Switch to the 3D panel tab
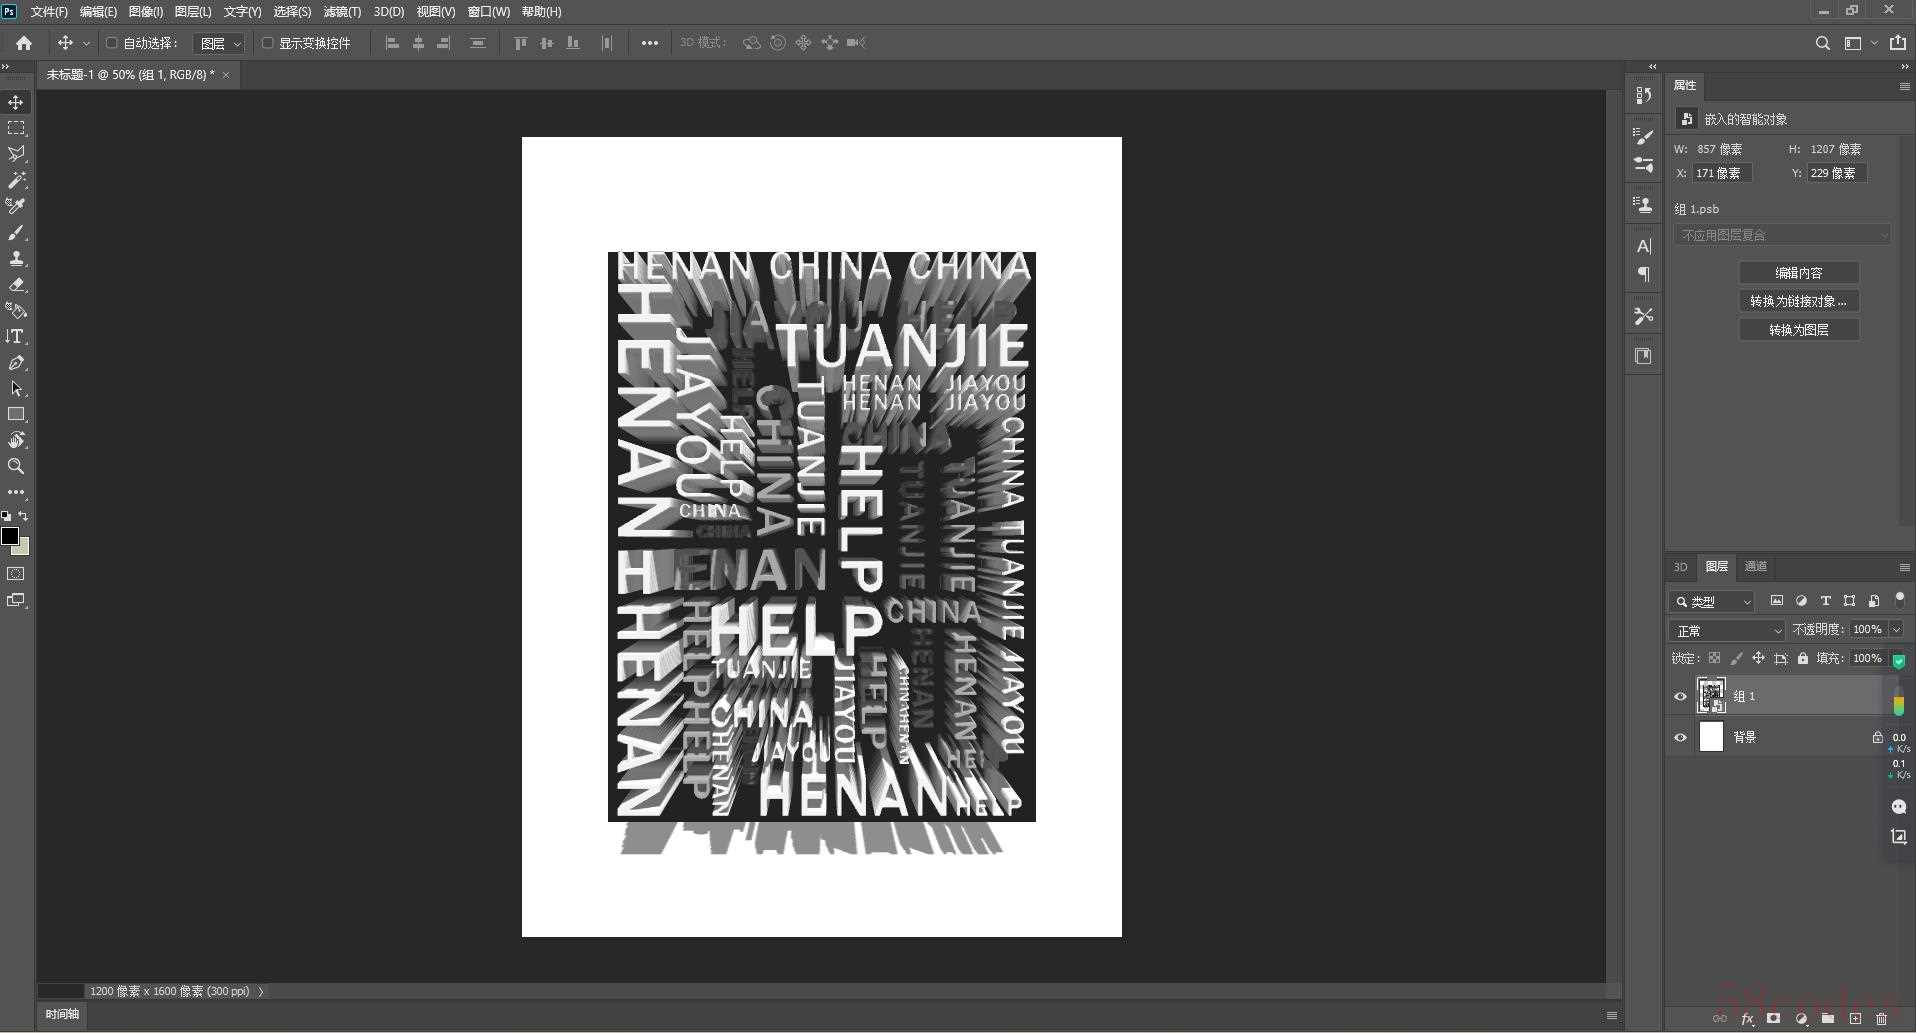Image resolution: width=1916 pixels, height=1033 pixels. [1680, 567]
